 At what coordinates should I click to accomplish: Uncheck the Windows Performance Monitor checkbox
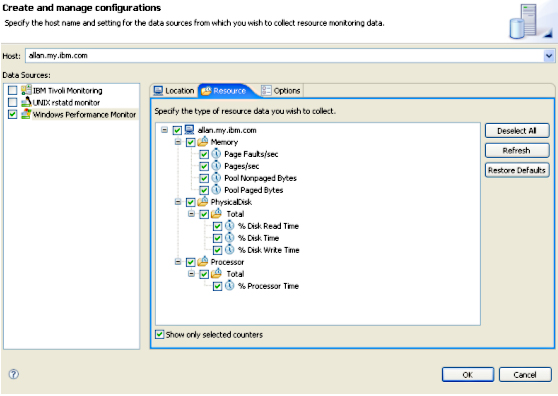tap(12, 114)
